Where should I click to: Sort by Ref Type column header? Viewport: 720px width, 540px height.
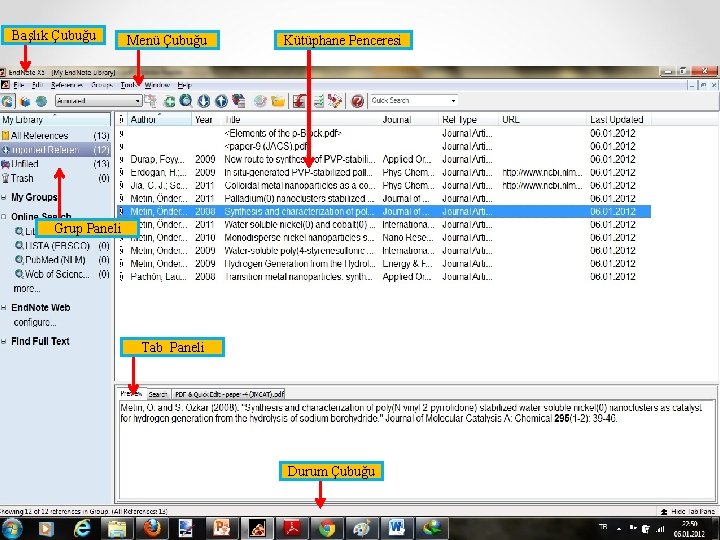point(468,119)
